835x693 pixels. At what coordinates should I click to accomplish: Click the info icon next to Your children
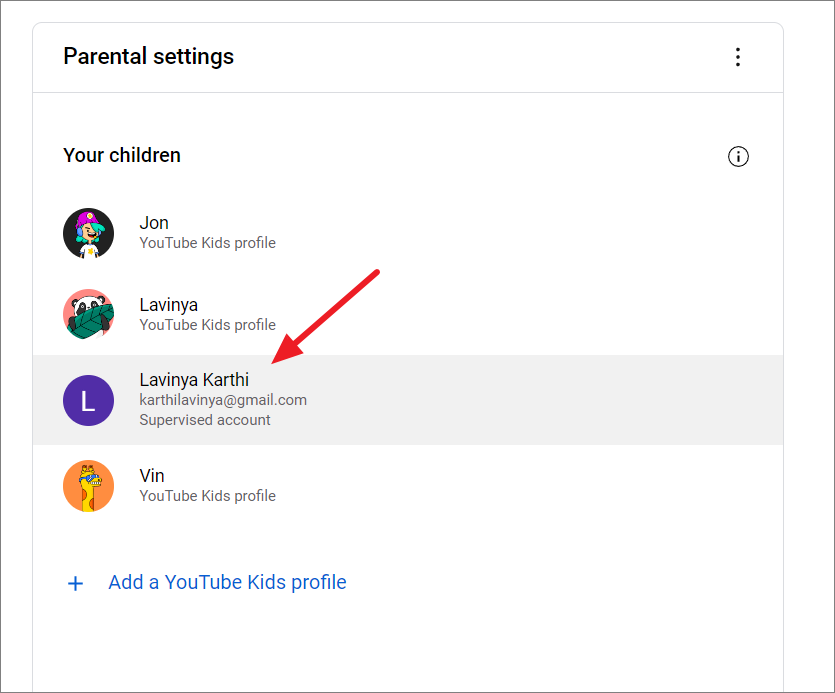coord(738,156)
